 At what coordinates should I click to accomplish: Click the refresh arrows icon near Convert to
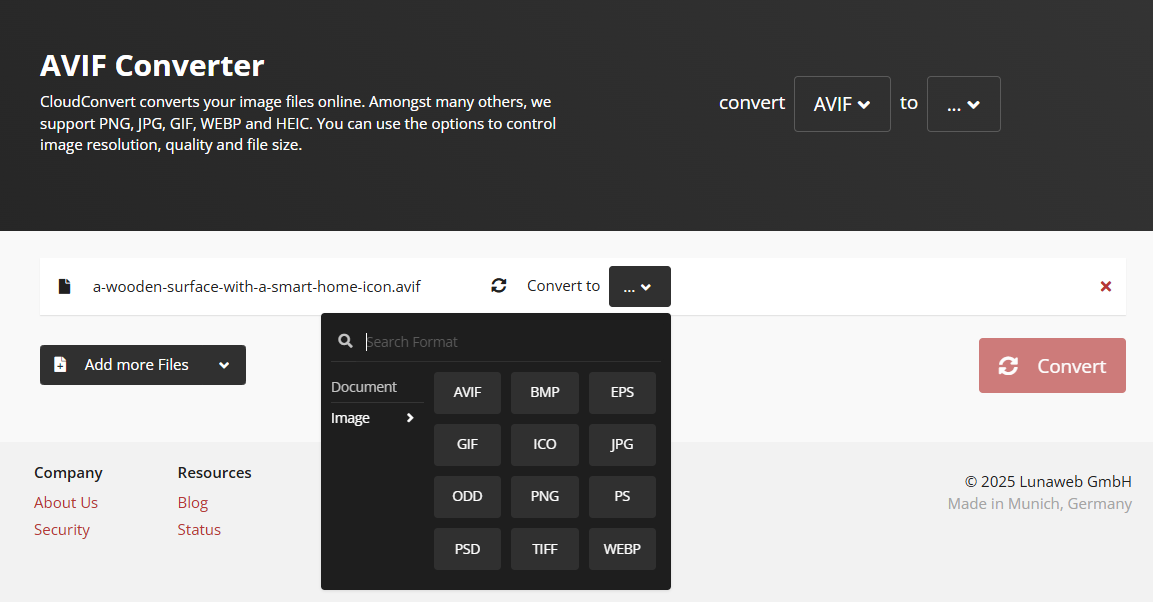499,286
